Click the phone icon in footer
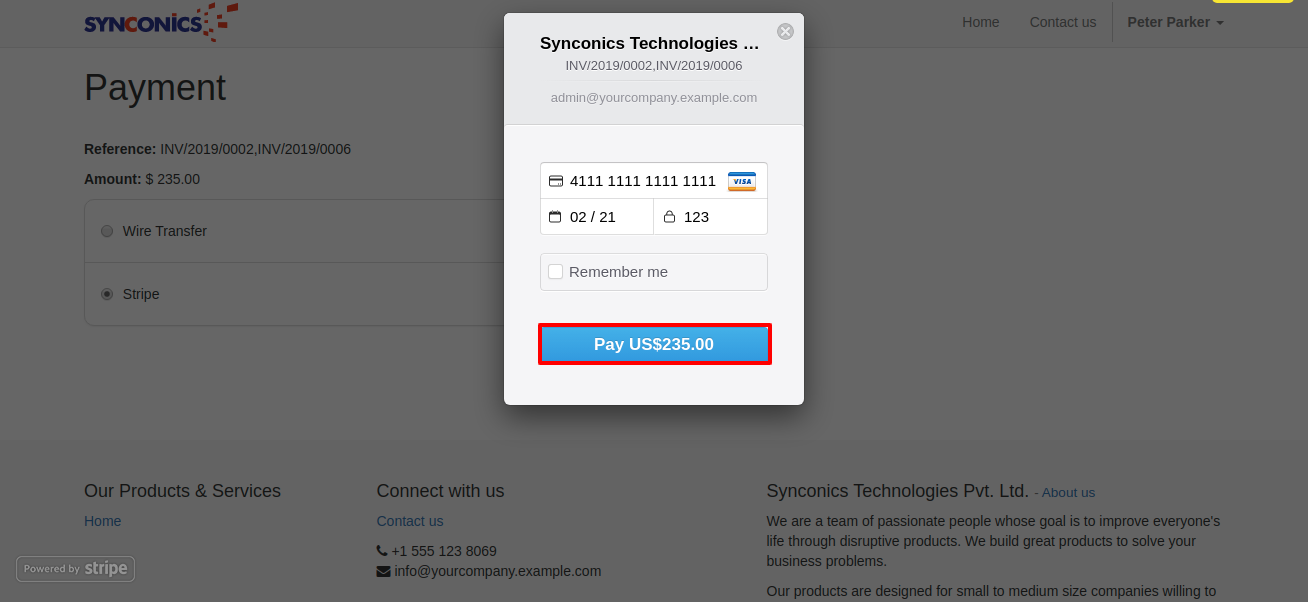The width and height of the screenshot is (1308, 602). click(382, 551)
